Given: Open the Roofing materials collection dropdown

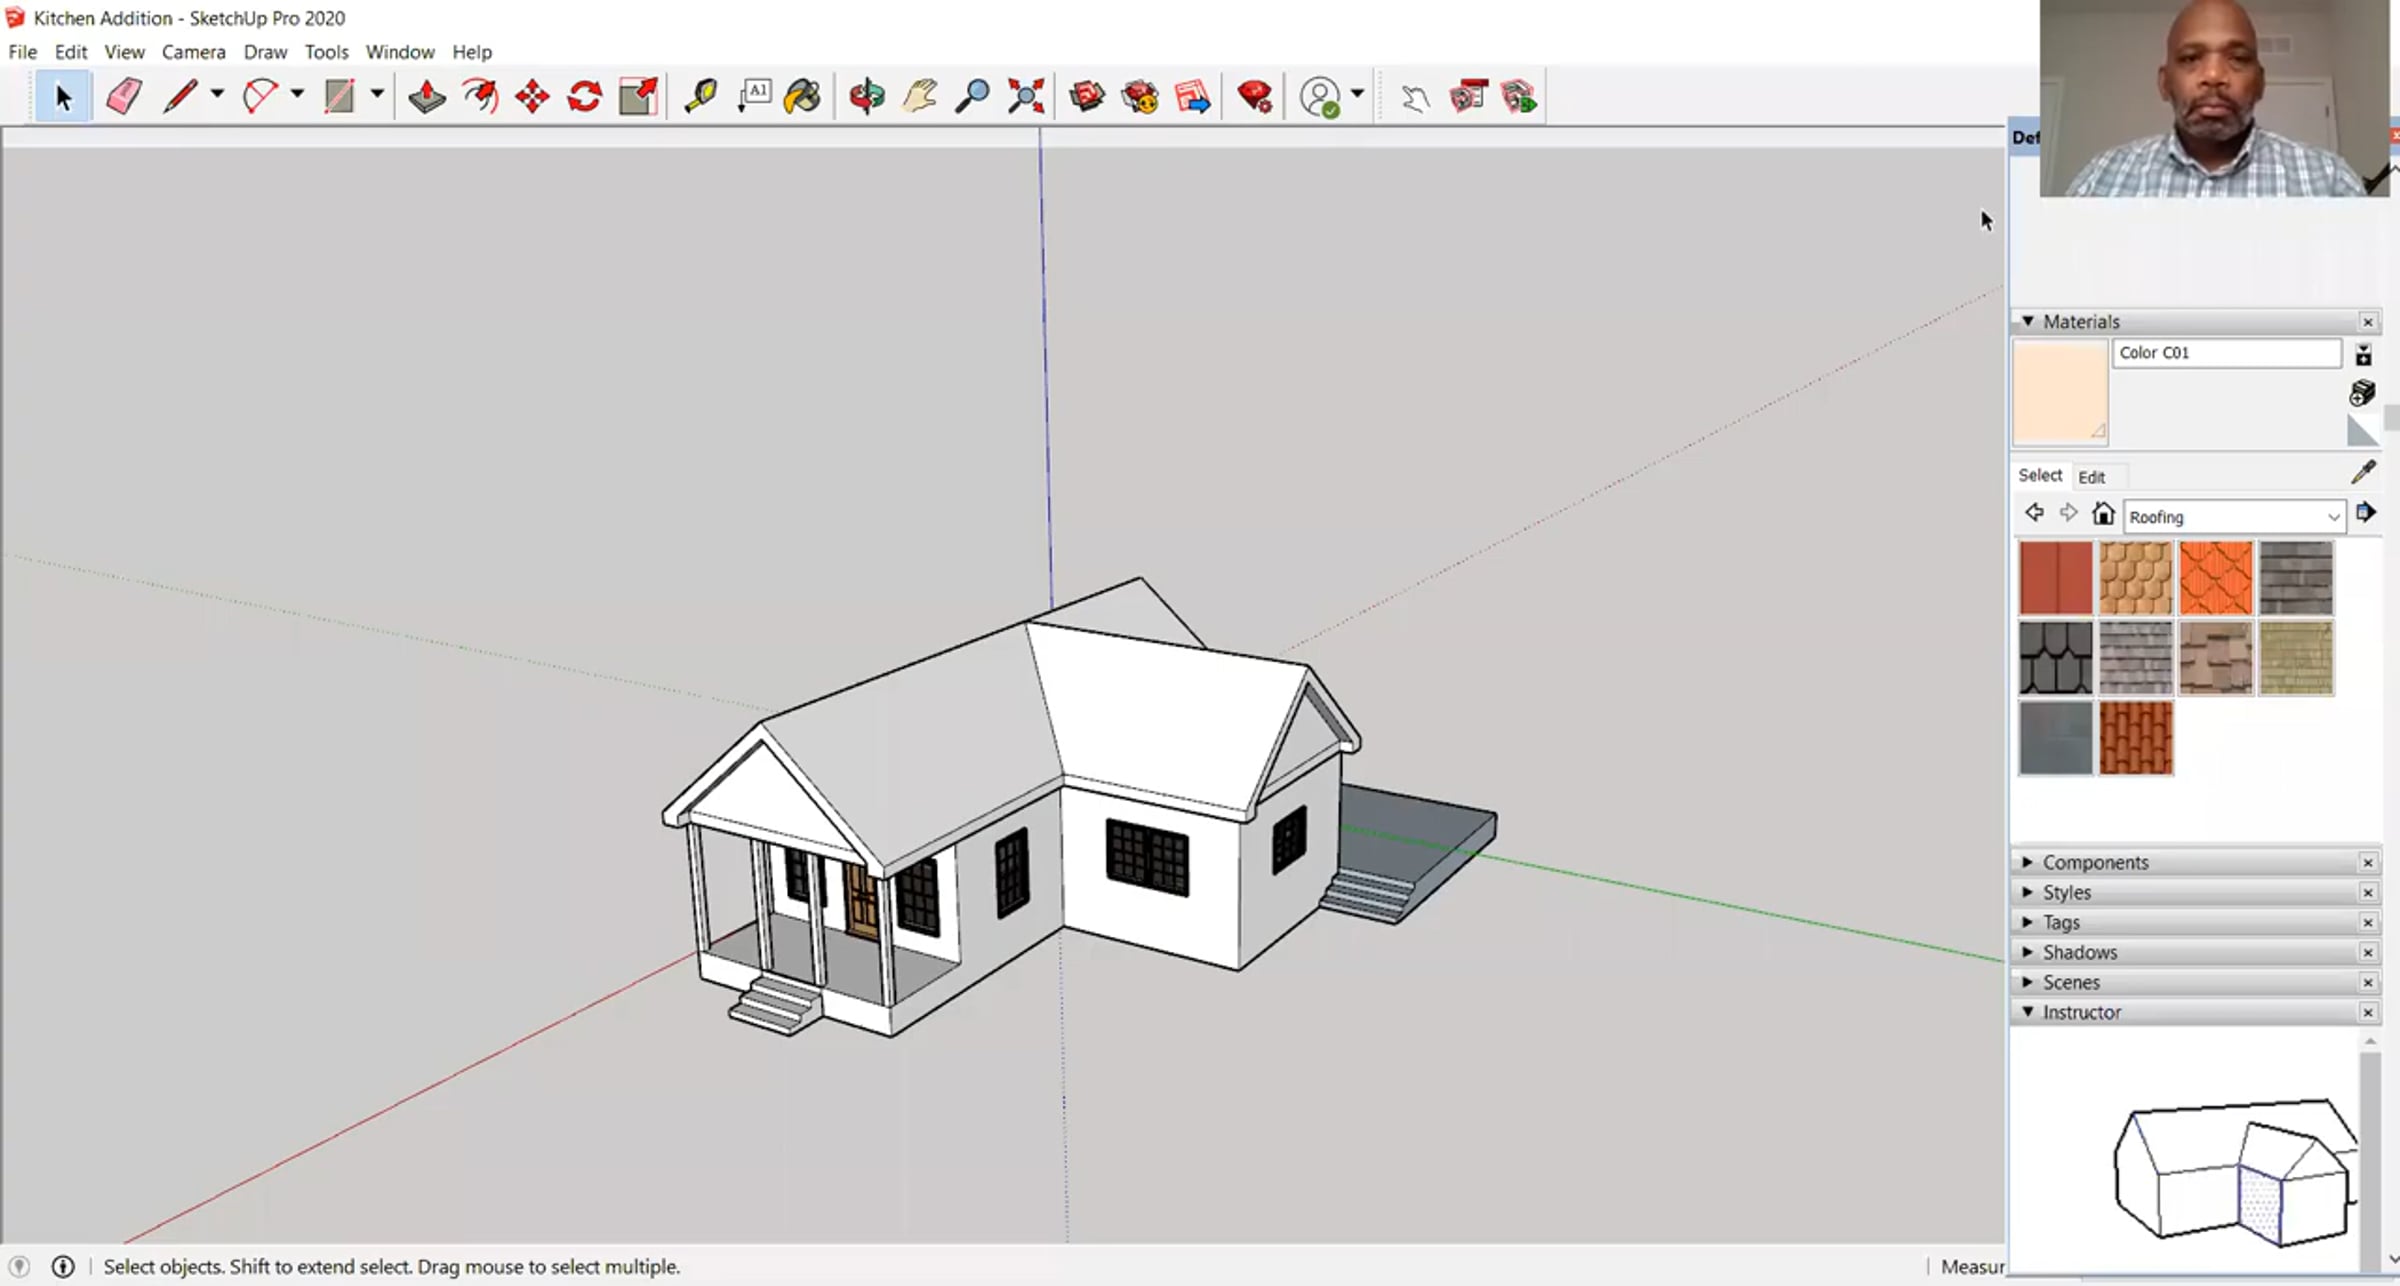Looking at the screenshot, I should (2333, 517).
